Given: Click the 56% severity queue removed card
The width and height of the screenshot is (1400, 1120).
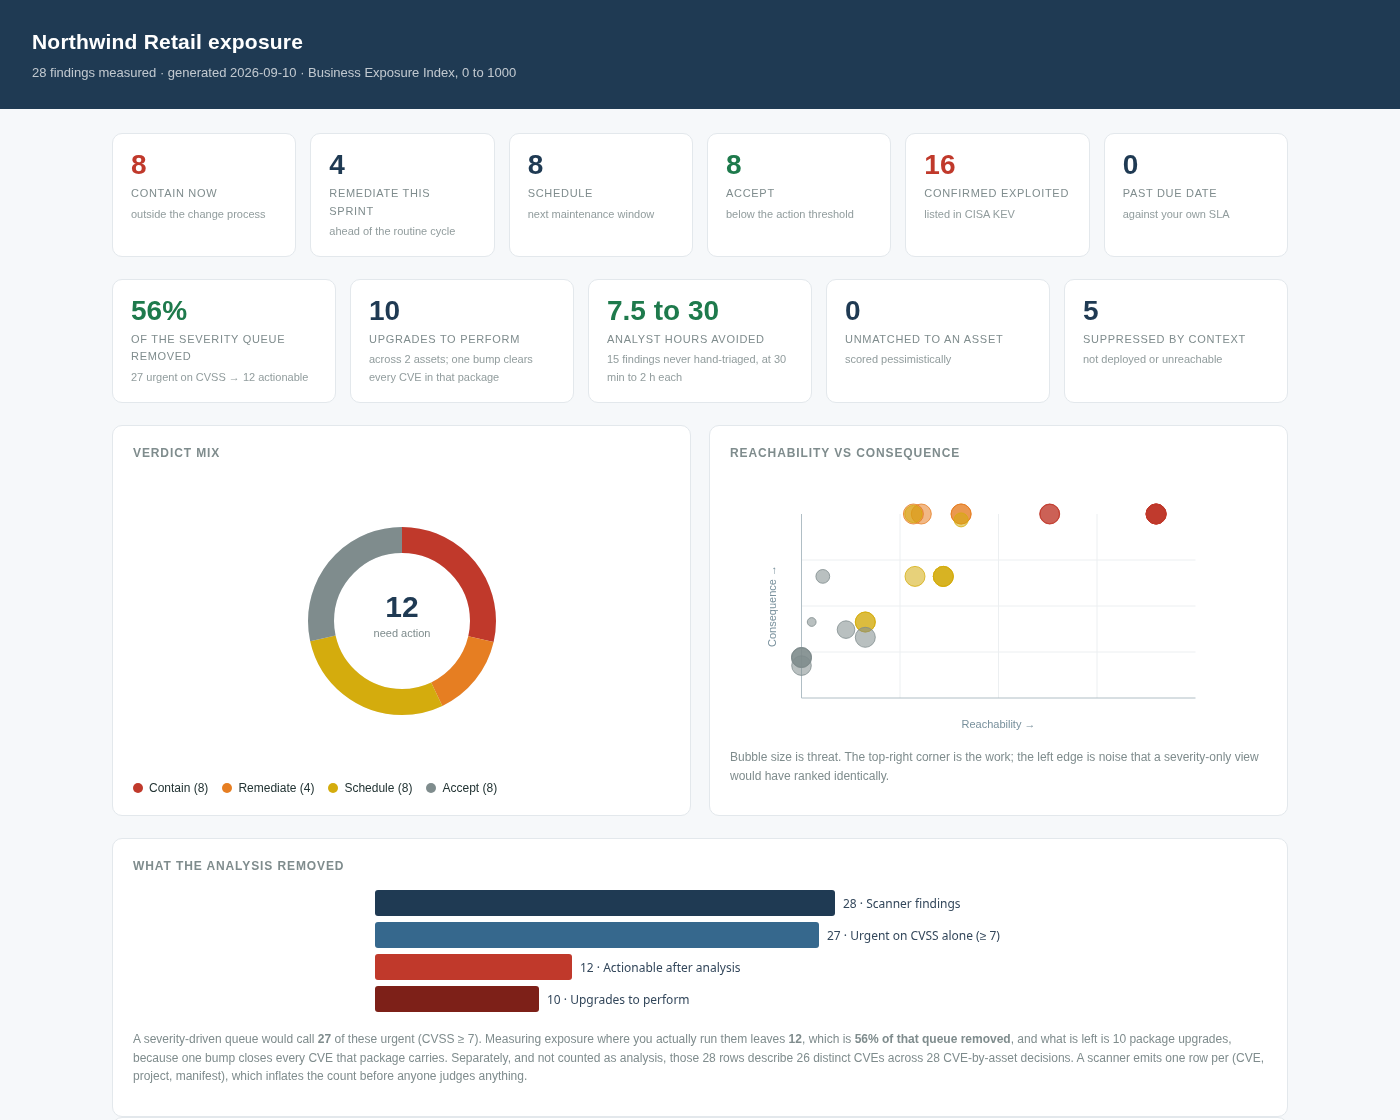Looking at the screenshot, I should tap(224, 341).
